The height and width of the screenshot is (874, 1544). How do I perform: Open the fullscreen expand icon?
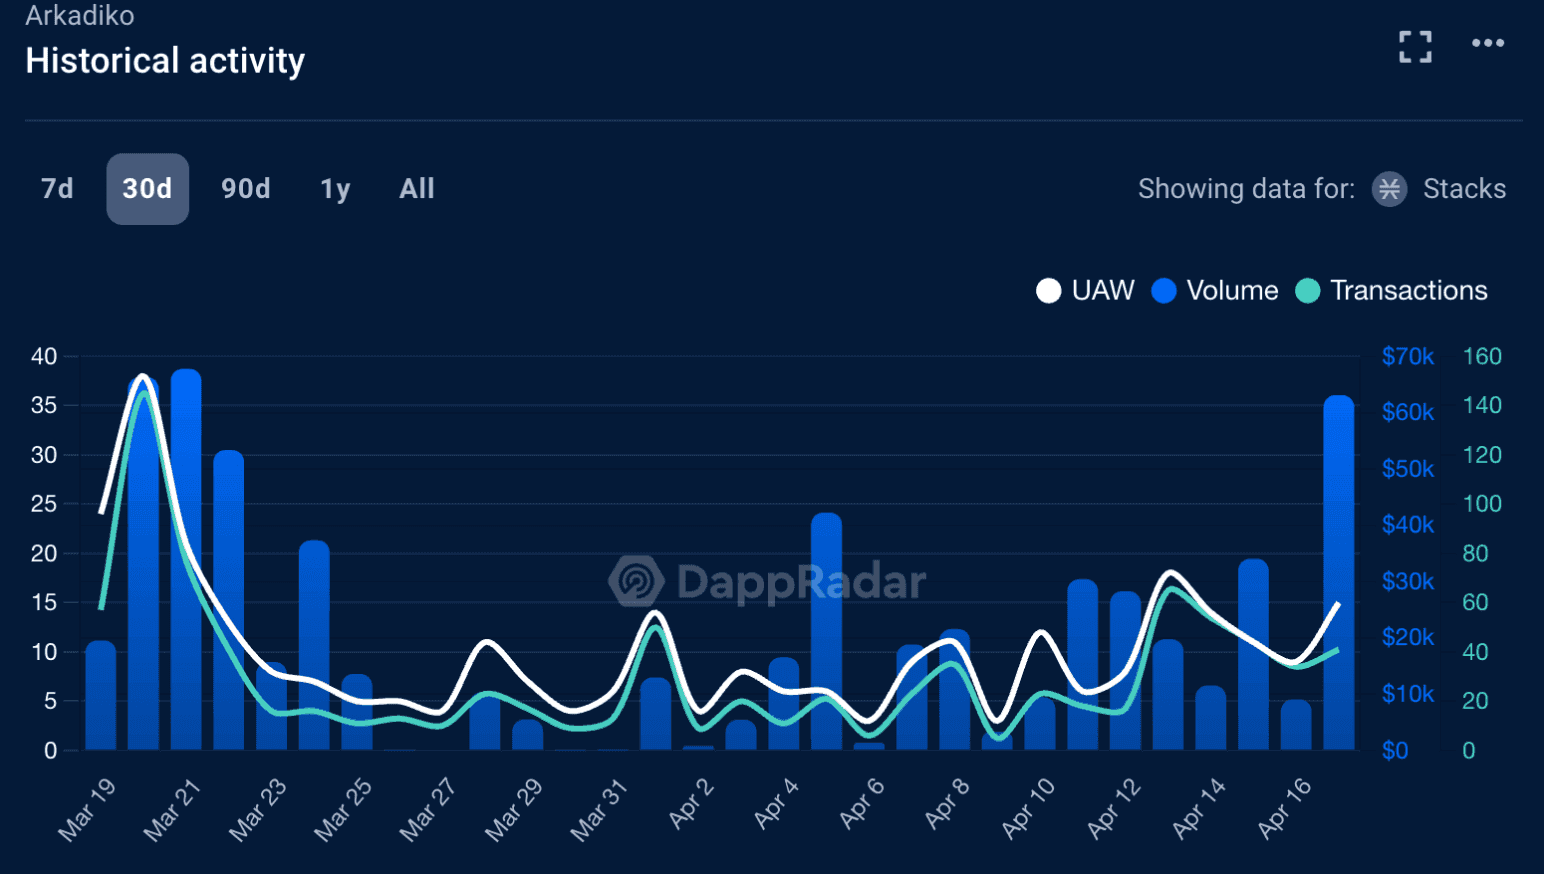pyautogui.click(x=1415, y=46)
